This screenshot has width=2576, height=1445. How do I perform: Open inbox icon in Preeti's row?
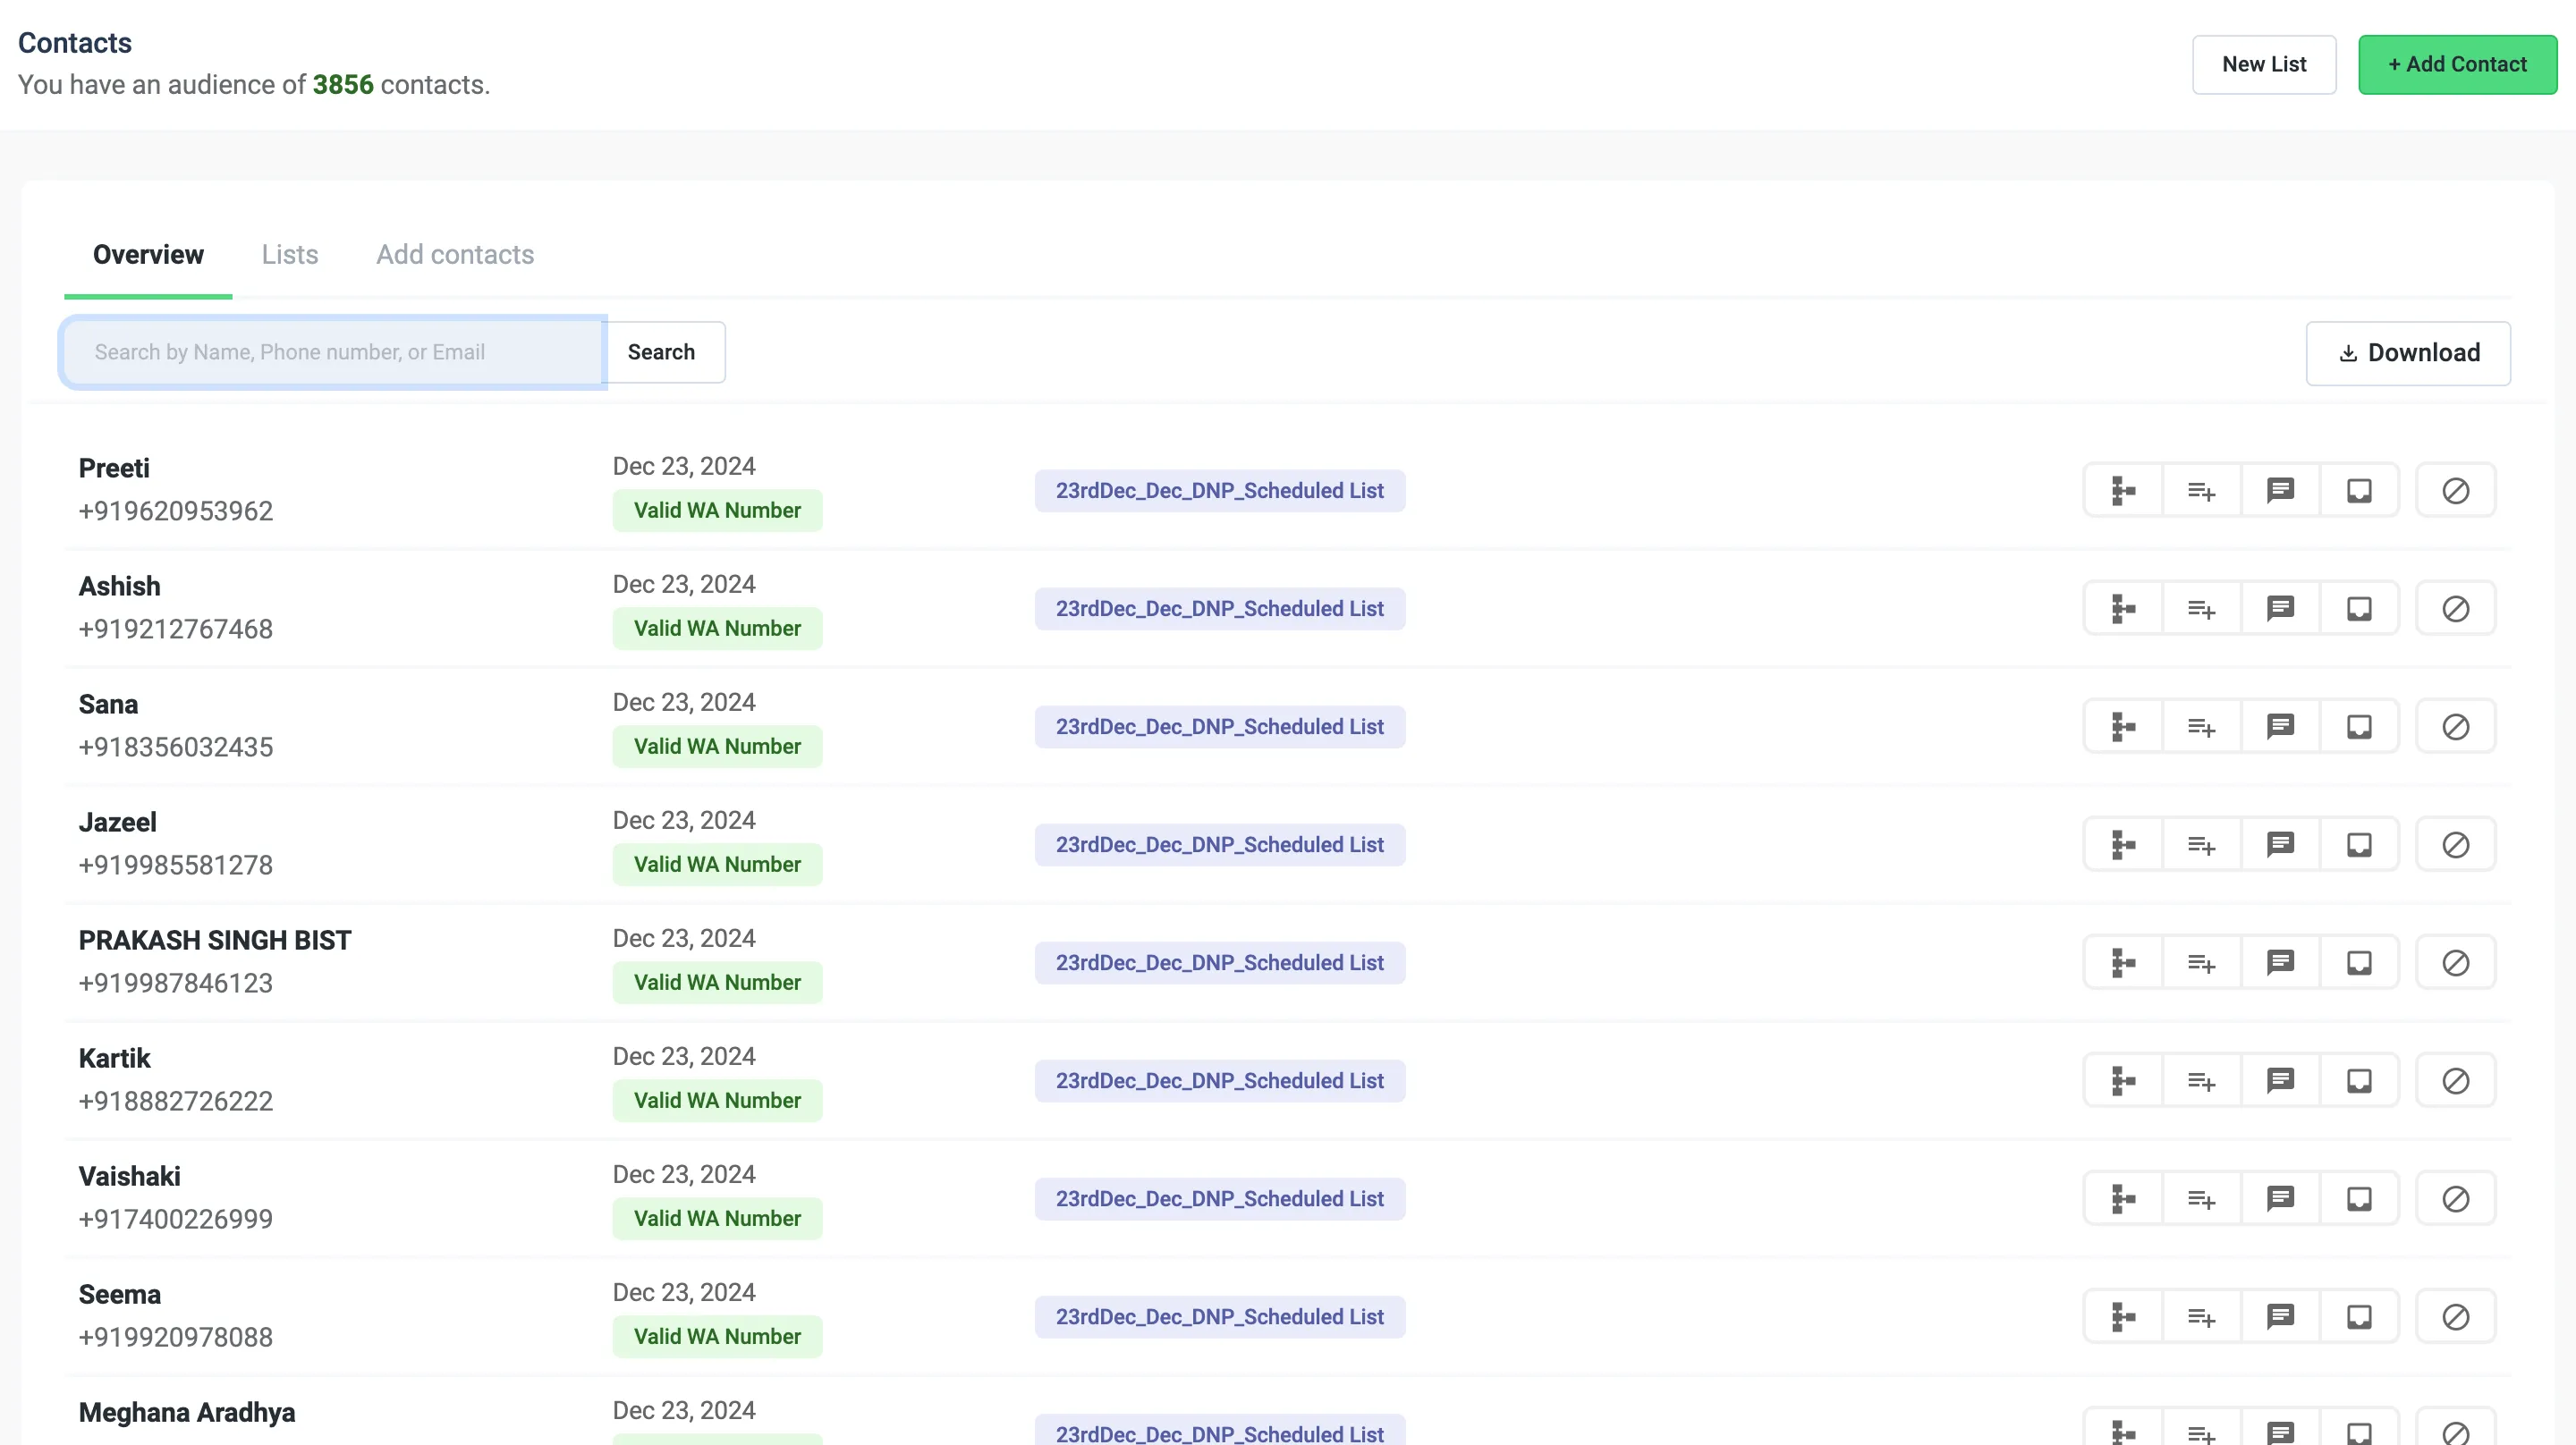click(x=2359, y=491)
